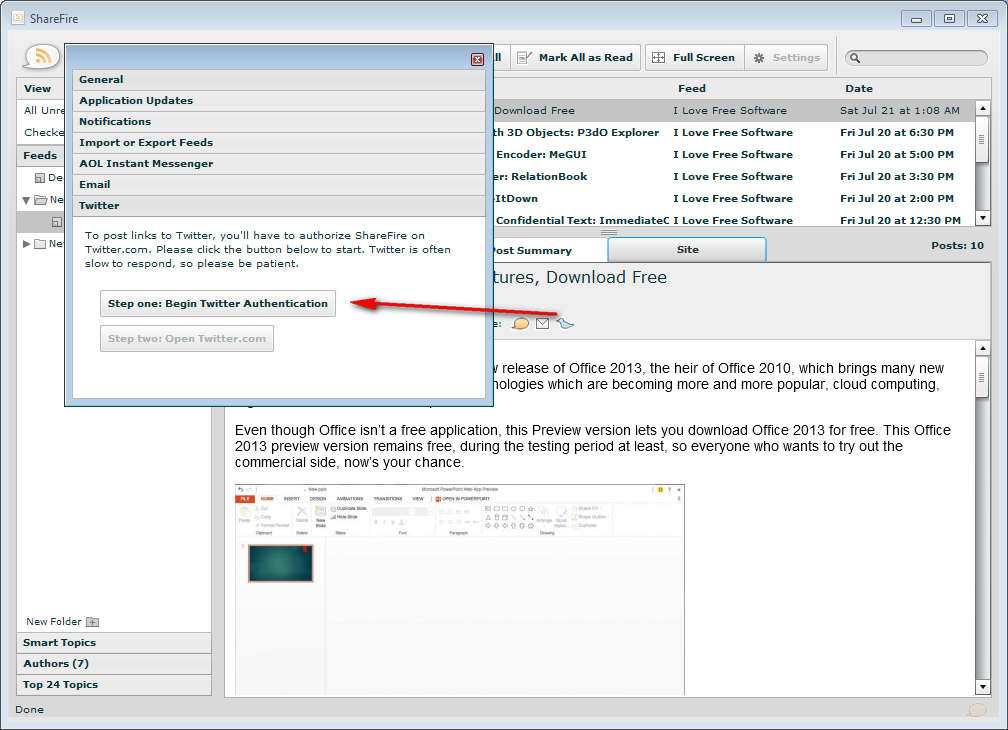Expand the AOL Instant Messenger section

coord(278,164)
